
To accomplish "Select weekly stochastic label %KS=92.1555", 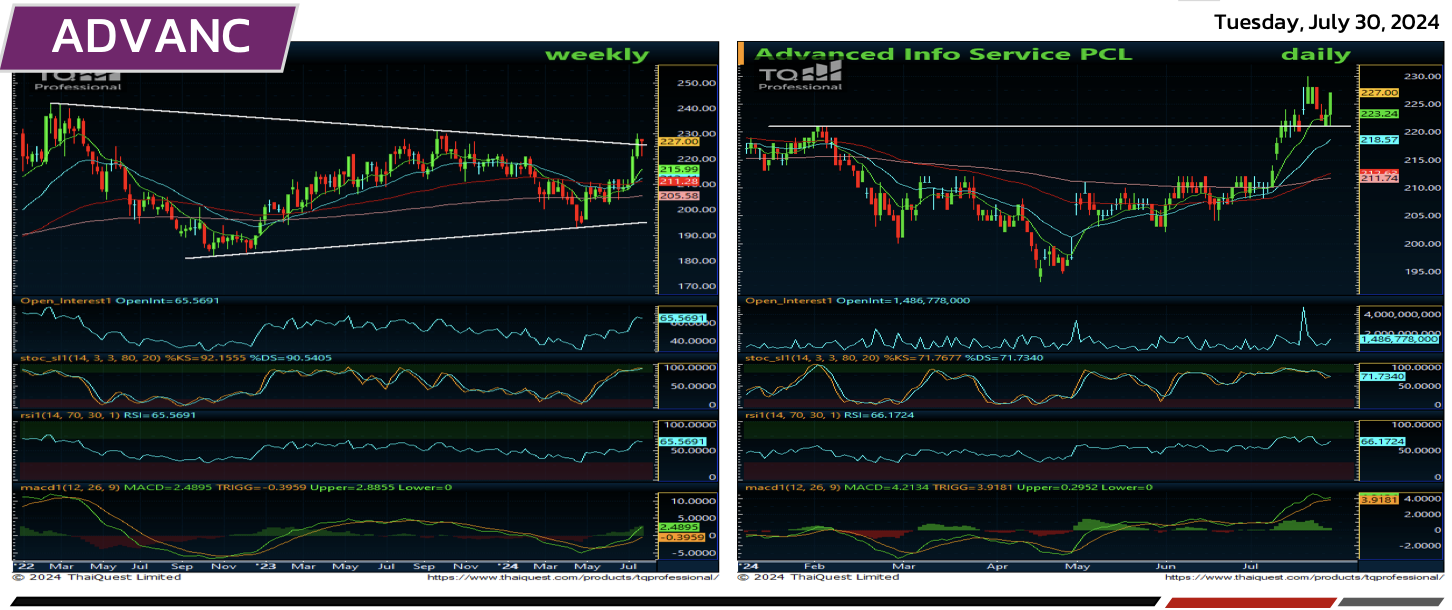I will [x=176, y=357].
